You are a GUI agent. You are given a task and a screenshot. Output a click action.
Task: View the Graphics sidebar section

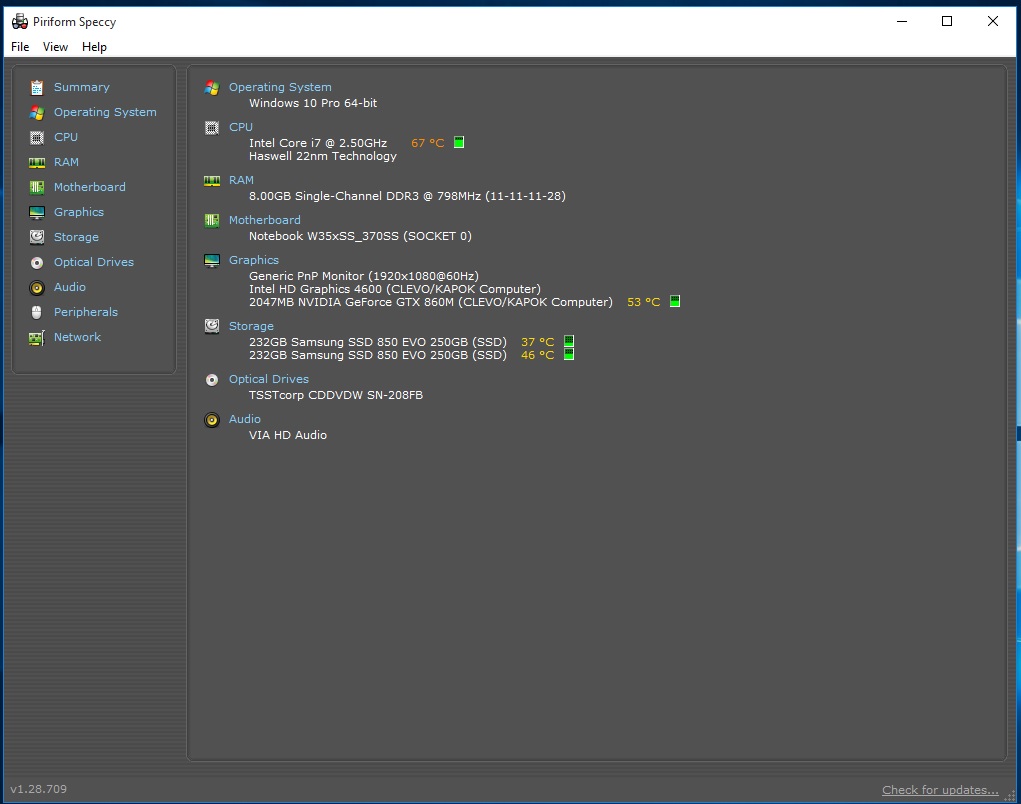(x=79, y=212)
